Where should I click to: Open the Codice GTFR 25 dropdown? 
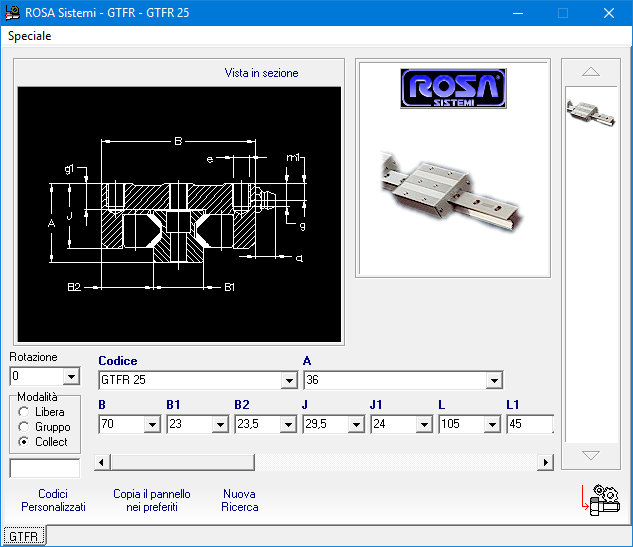[x=289, y=380]
